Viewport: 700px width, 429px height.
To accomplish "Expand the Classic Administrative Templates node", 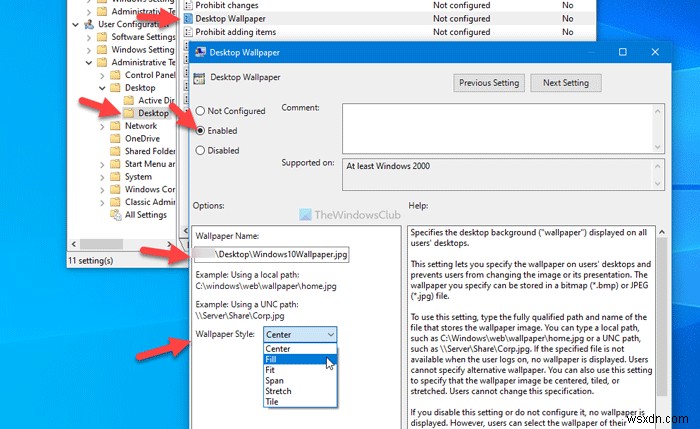I will tap(102, 203).
